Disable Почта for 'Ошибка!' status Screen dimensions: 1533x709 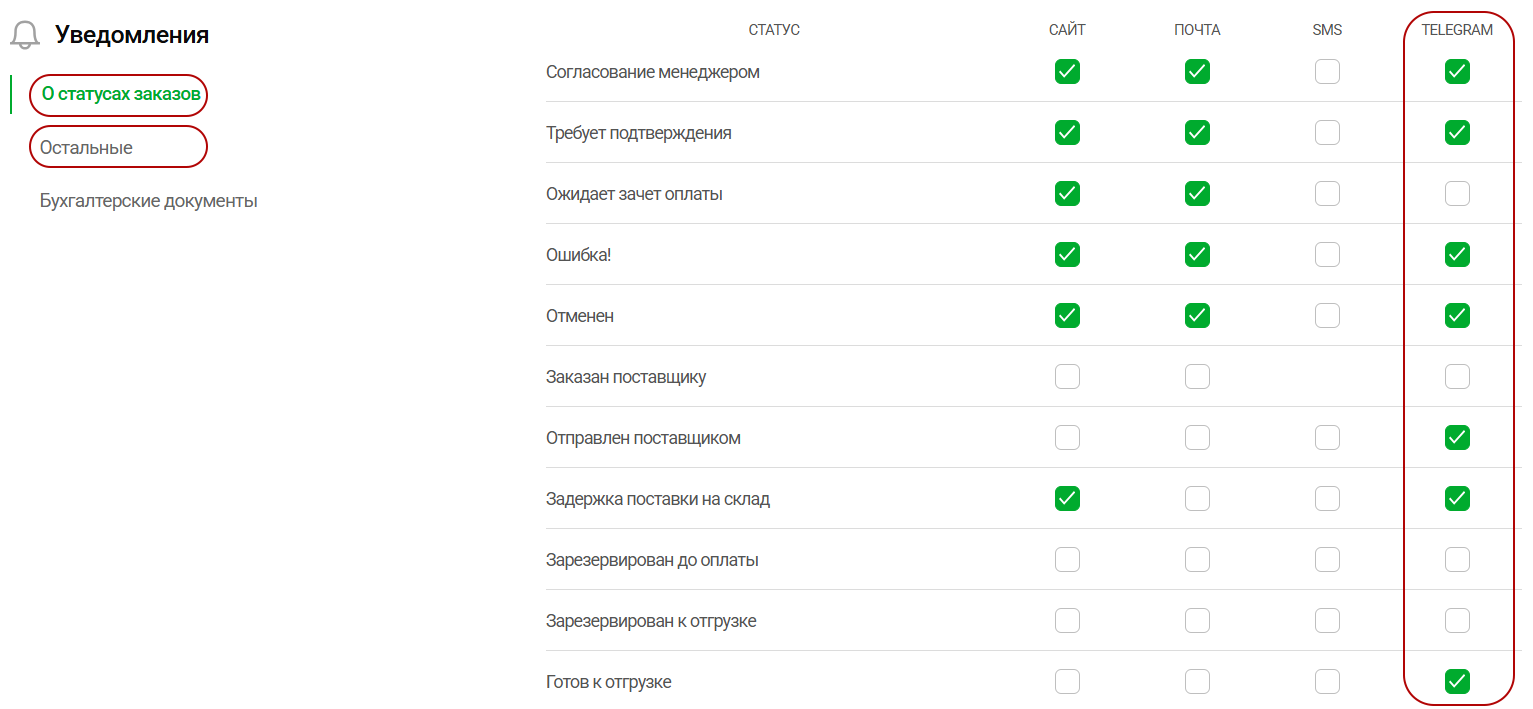point(1197,255)
